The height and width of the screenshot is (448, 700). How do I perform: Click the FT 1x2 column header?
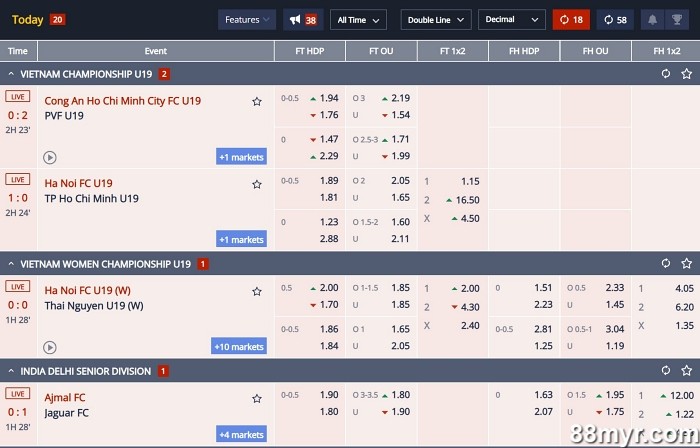(x=453, y=51)
